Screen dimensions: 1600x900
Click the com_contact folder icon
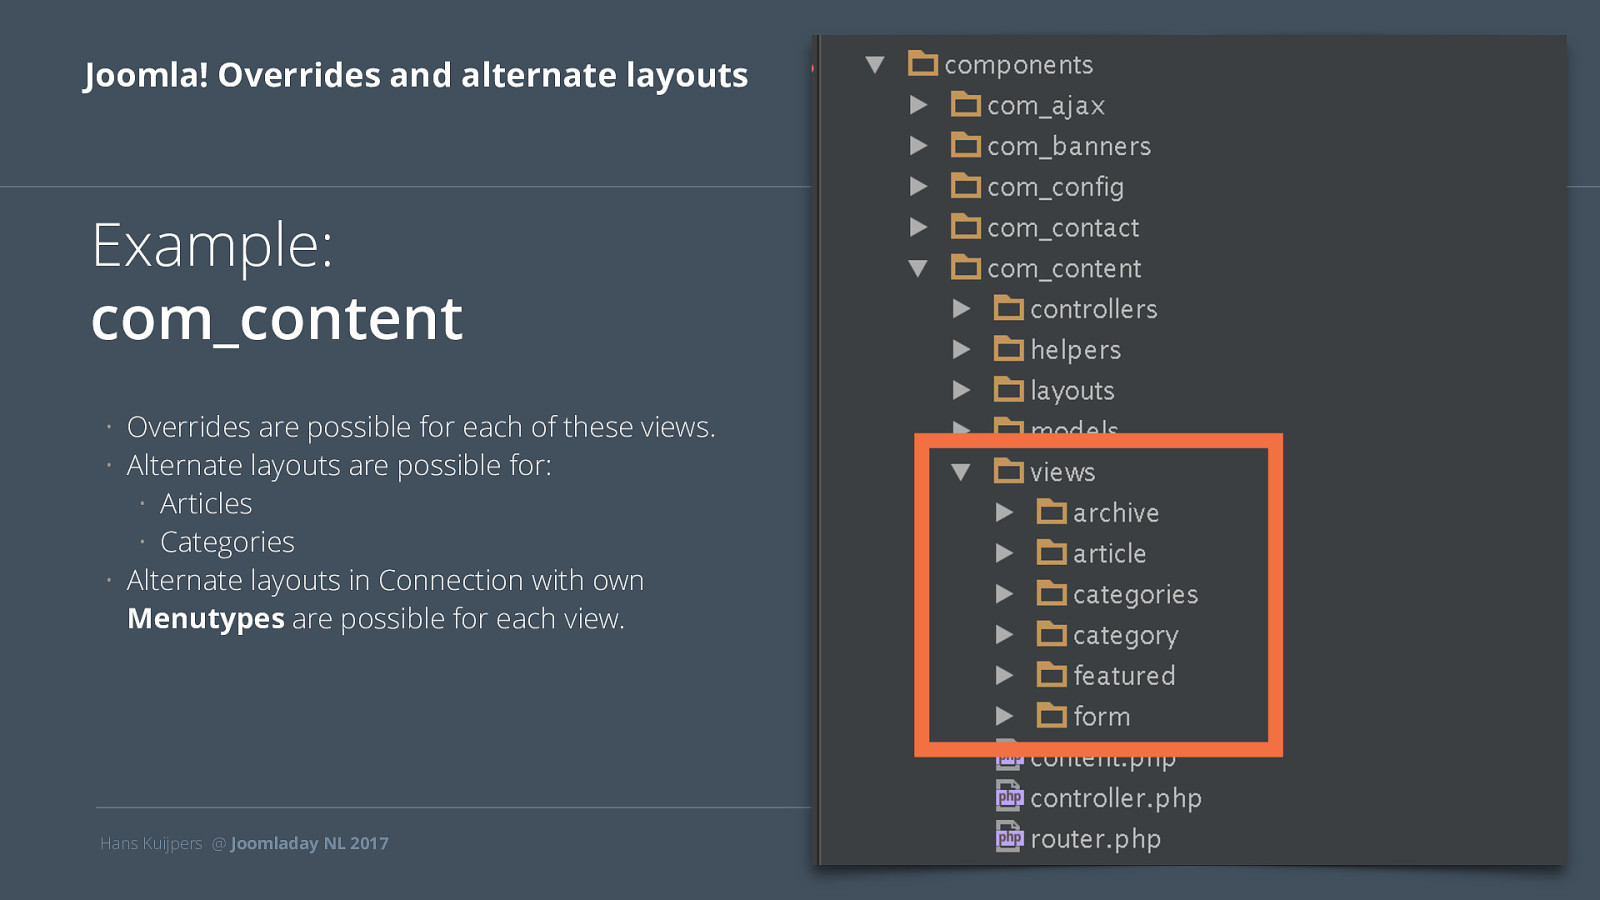tap(965, 227)
